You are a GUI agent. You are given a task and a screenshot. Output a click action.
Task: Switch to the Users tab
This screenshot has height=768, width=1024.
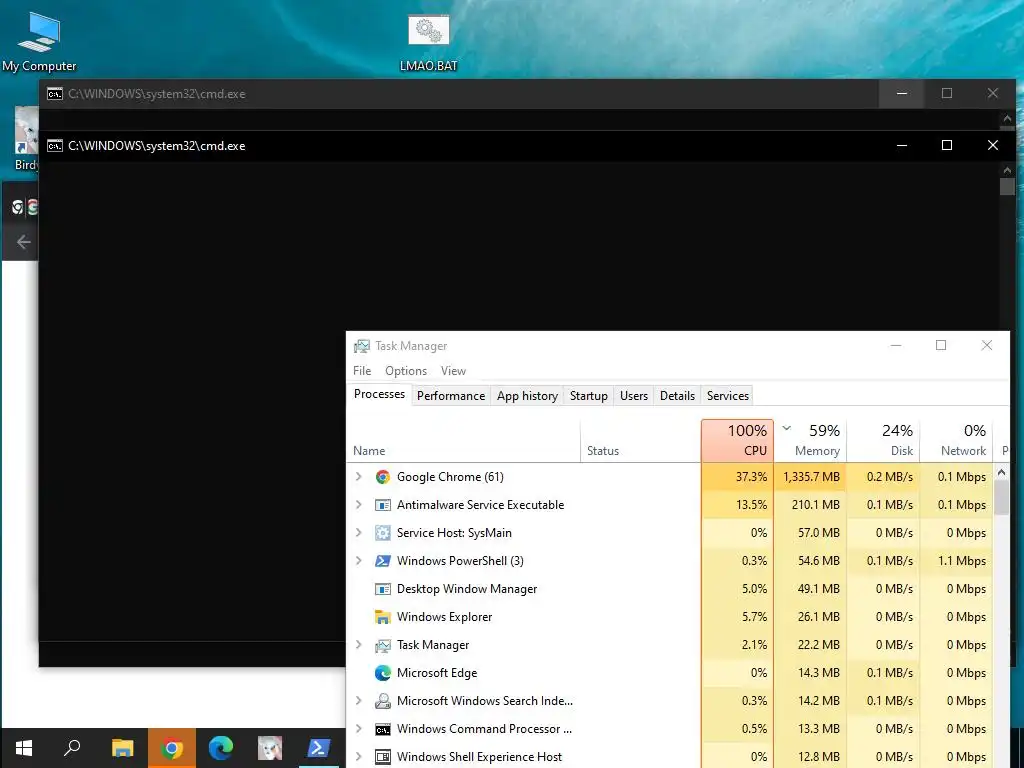[633, 396]
